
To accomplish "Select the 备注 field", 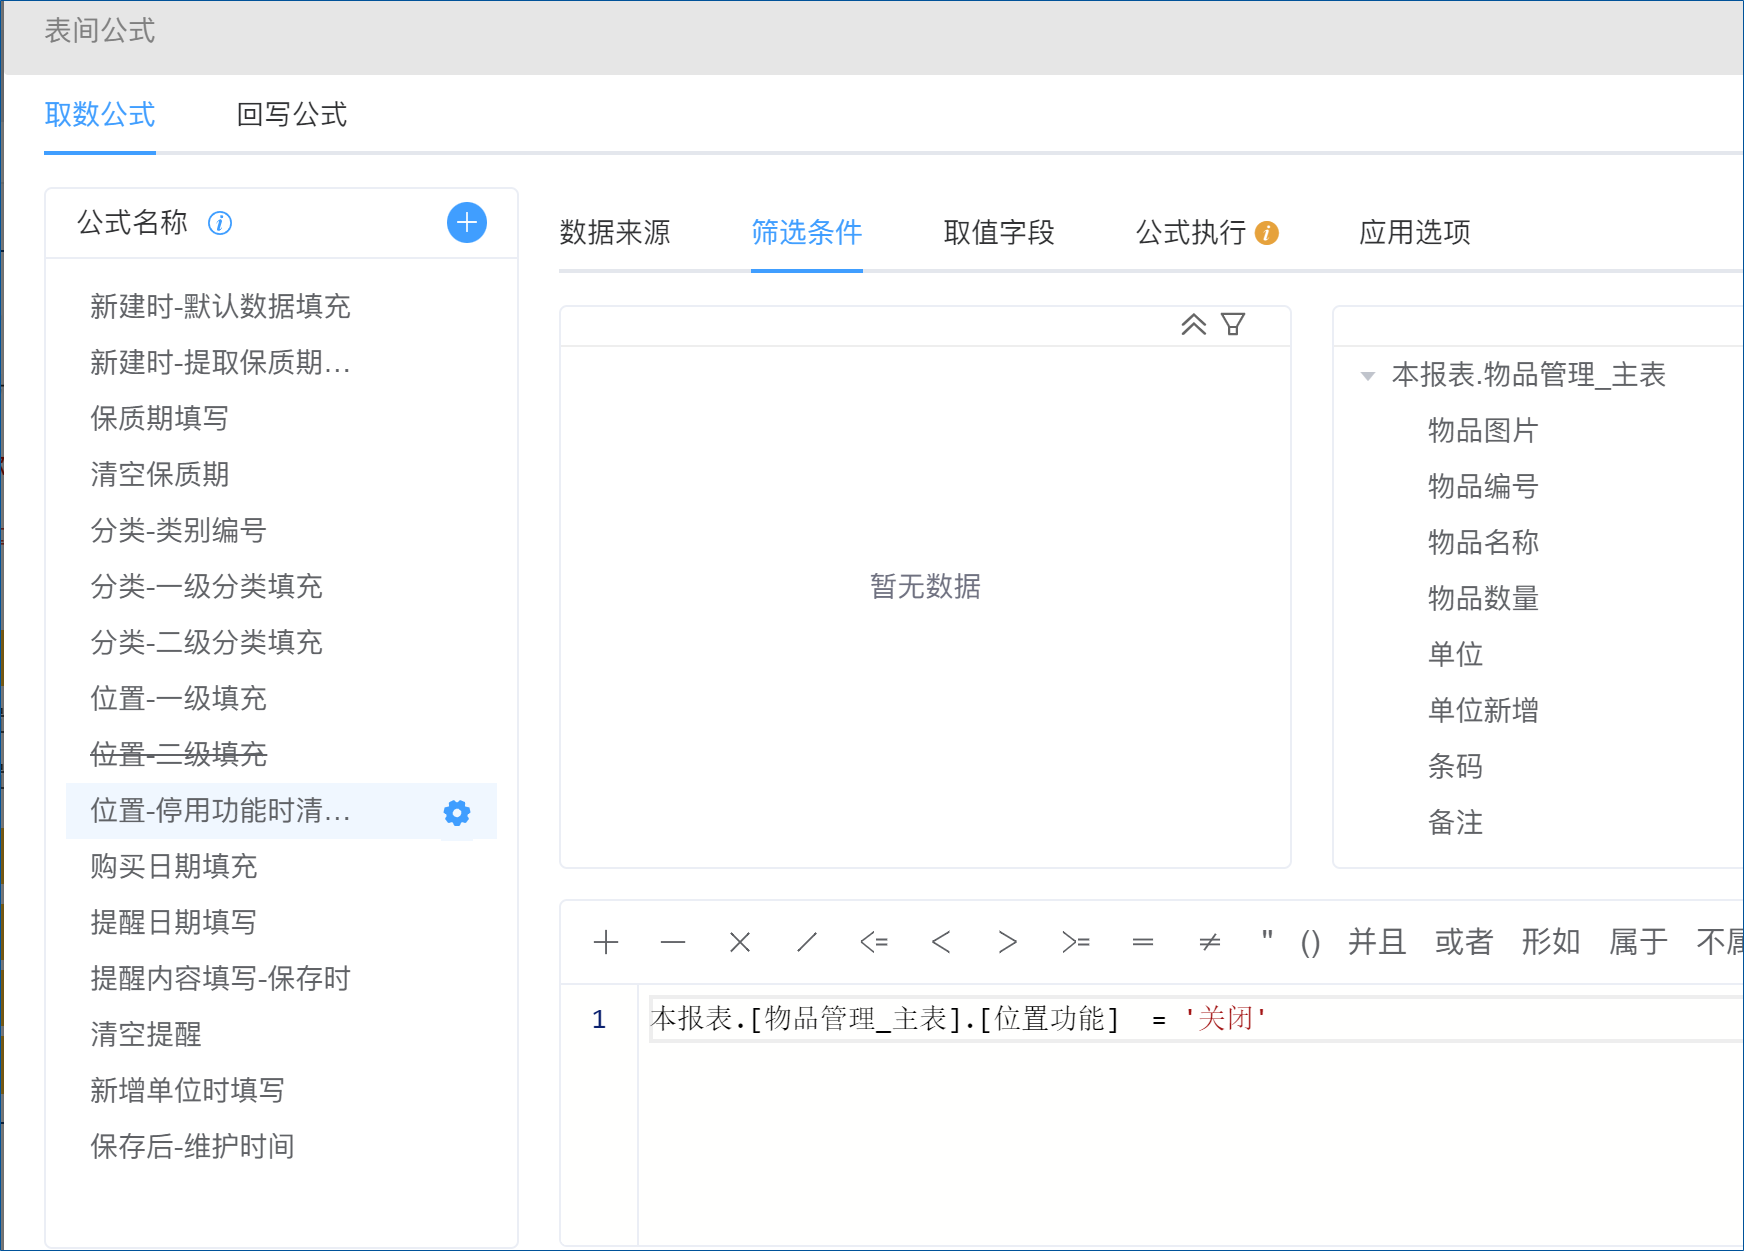I will click(1455, 822).
